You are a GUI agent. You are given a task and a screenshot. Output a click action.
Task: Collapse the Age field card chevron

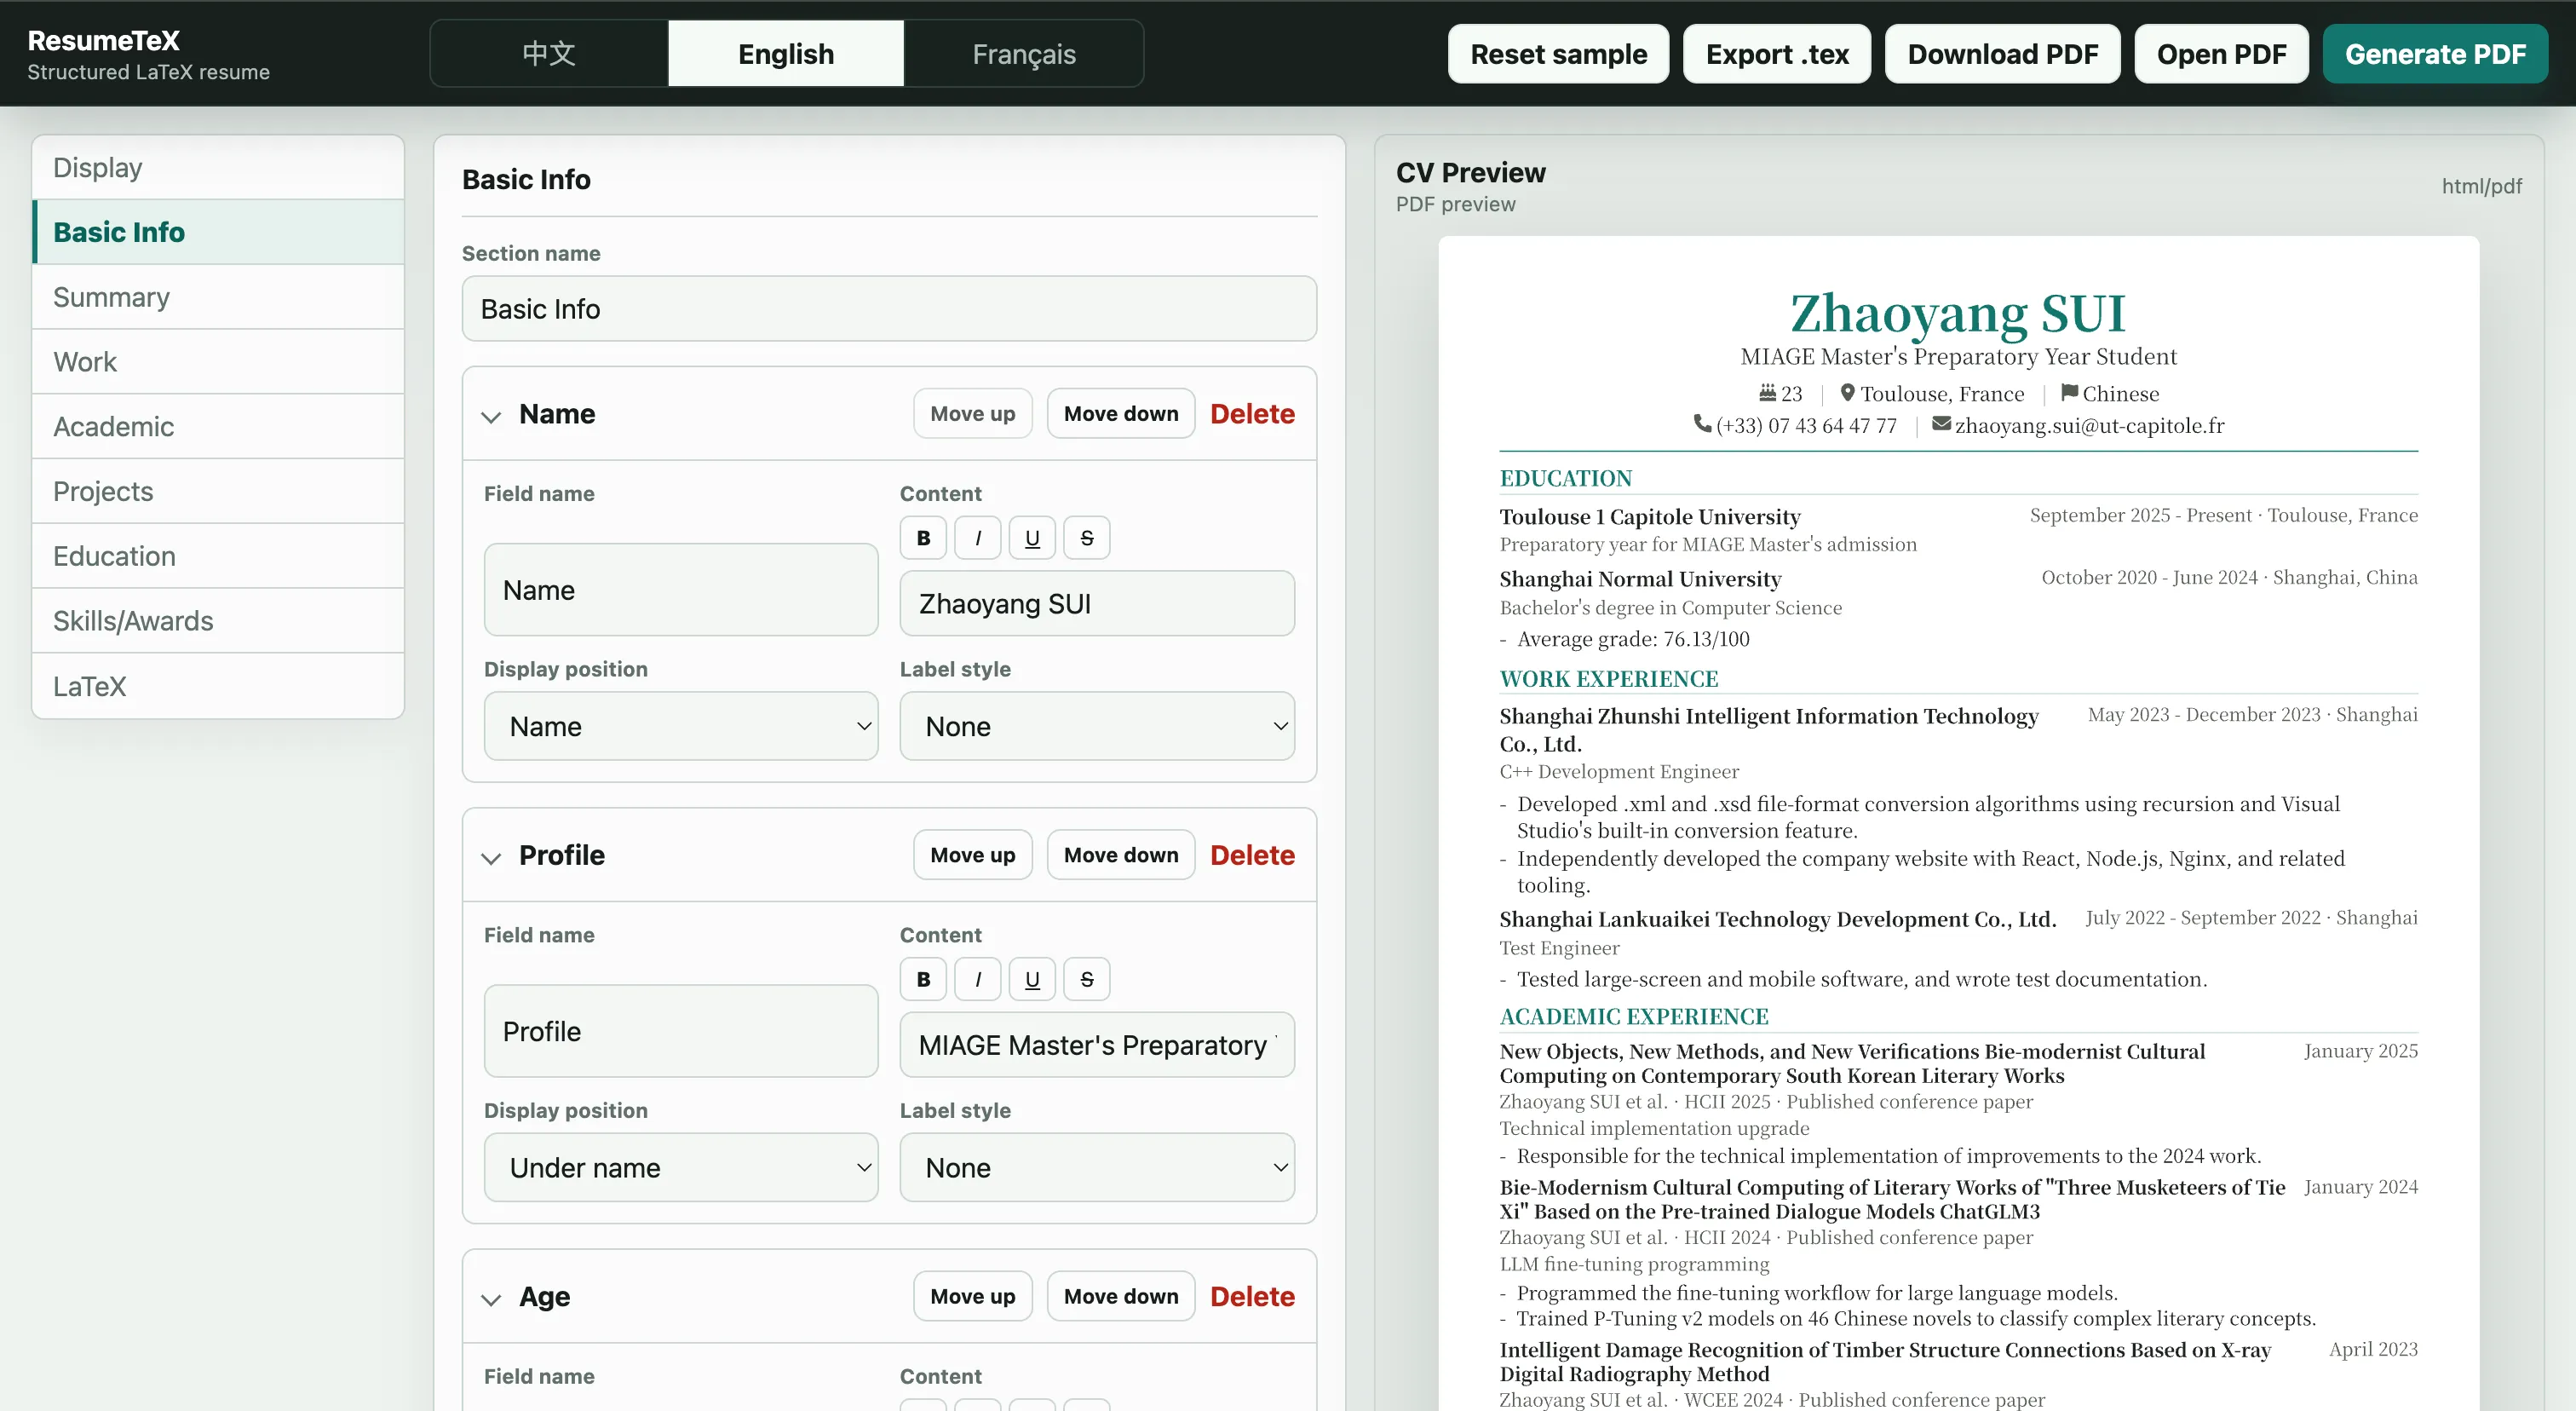point(491,1299)
